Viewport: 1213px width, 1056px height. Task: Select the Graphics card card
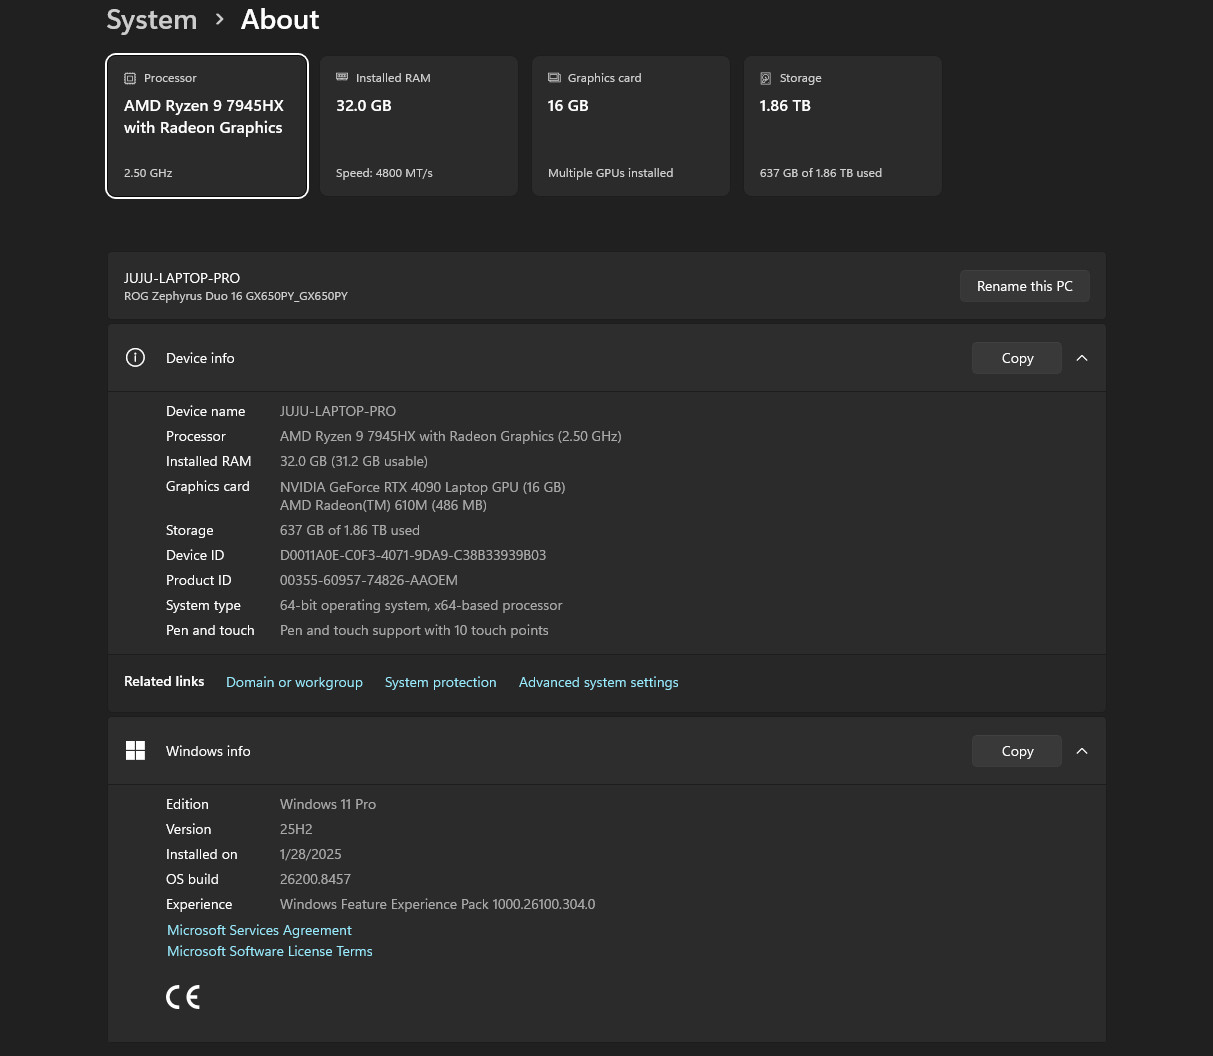pyautogui.click(x=631, y=126)
